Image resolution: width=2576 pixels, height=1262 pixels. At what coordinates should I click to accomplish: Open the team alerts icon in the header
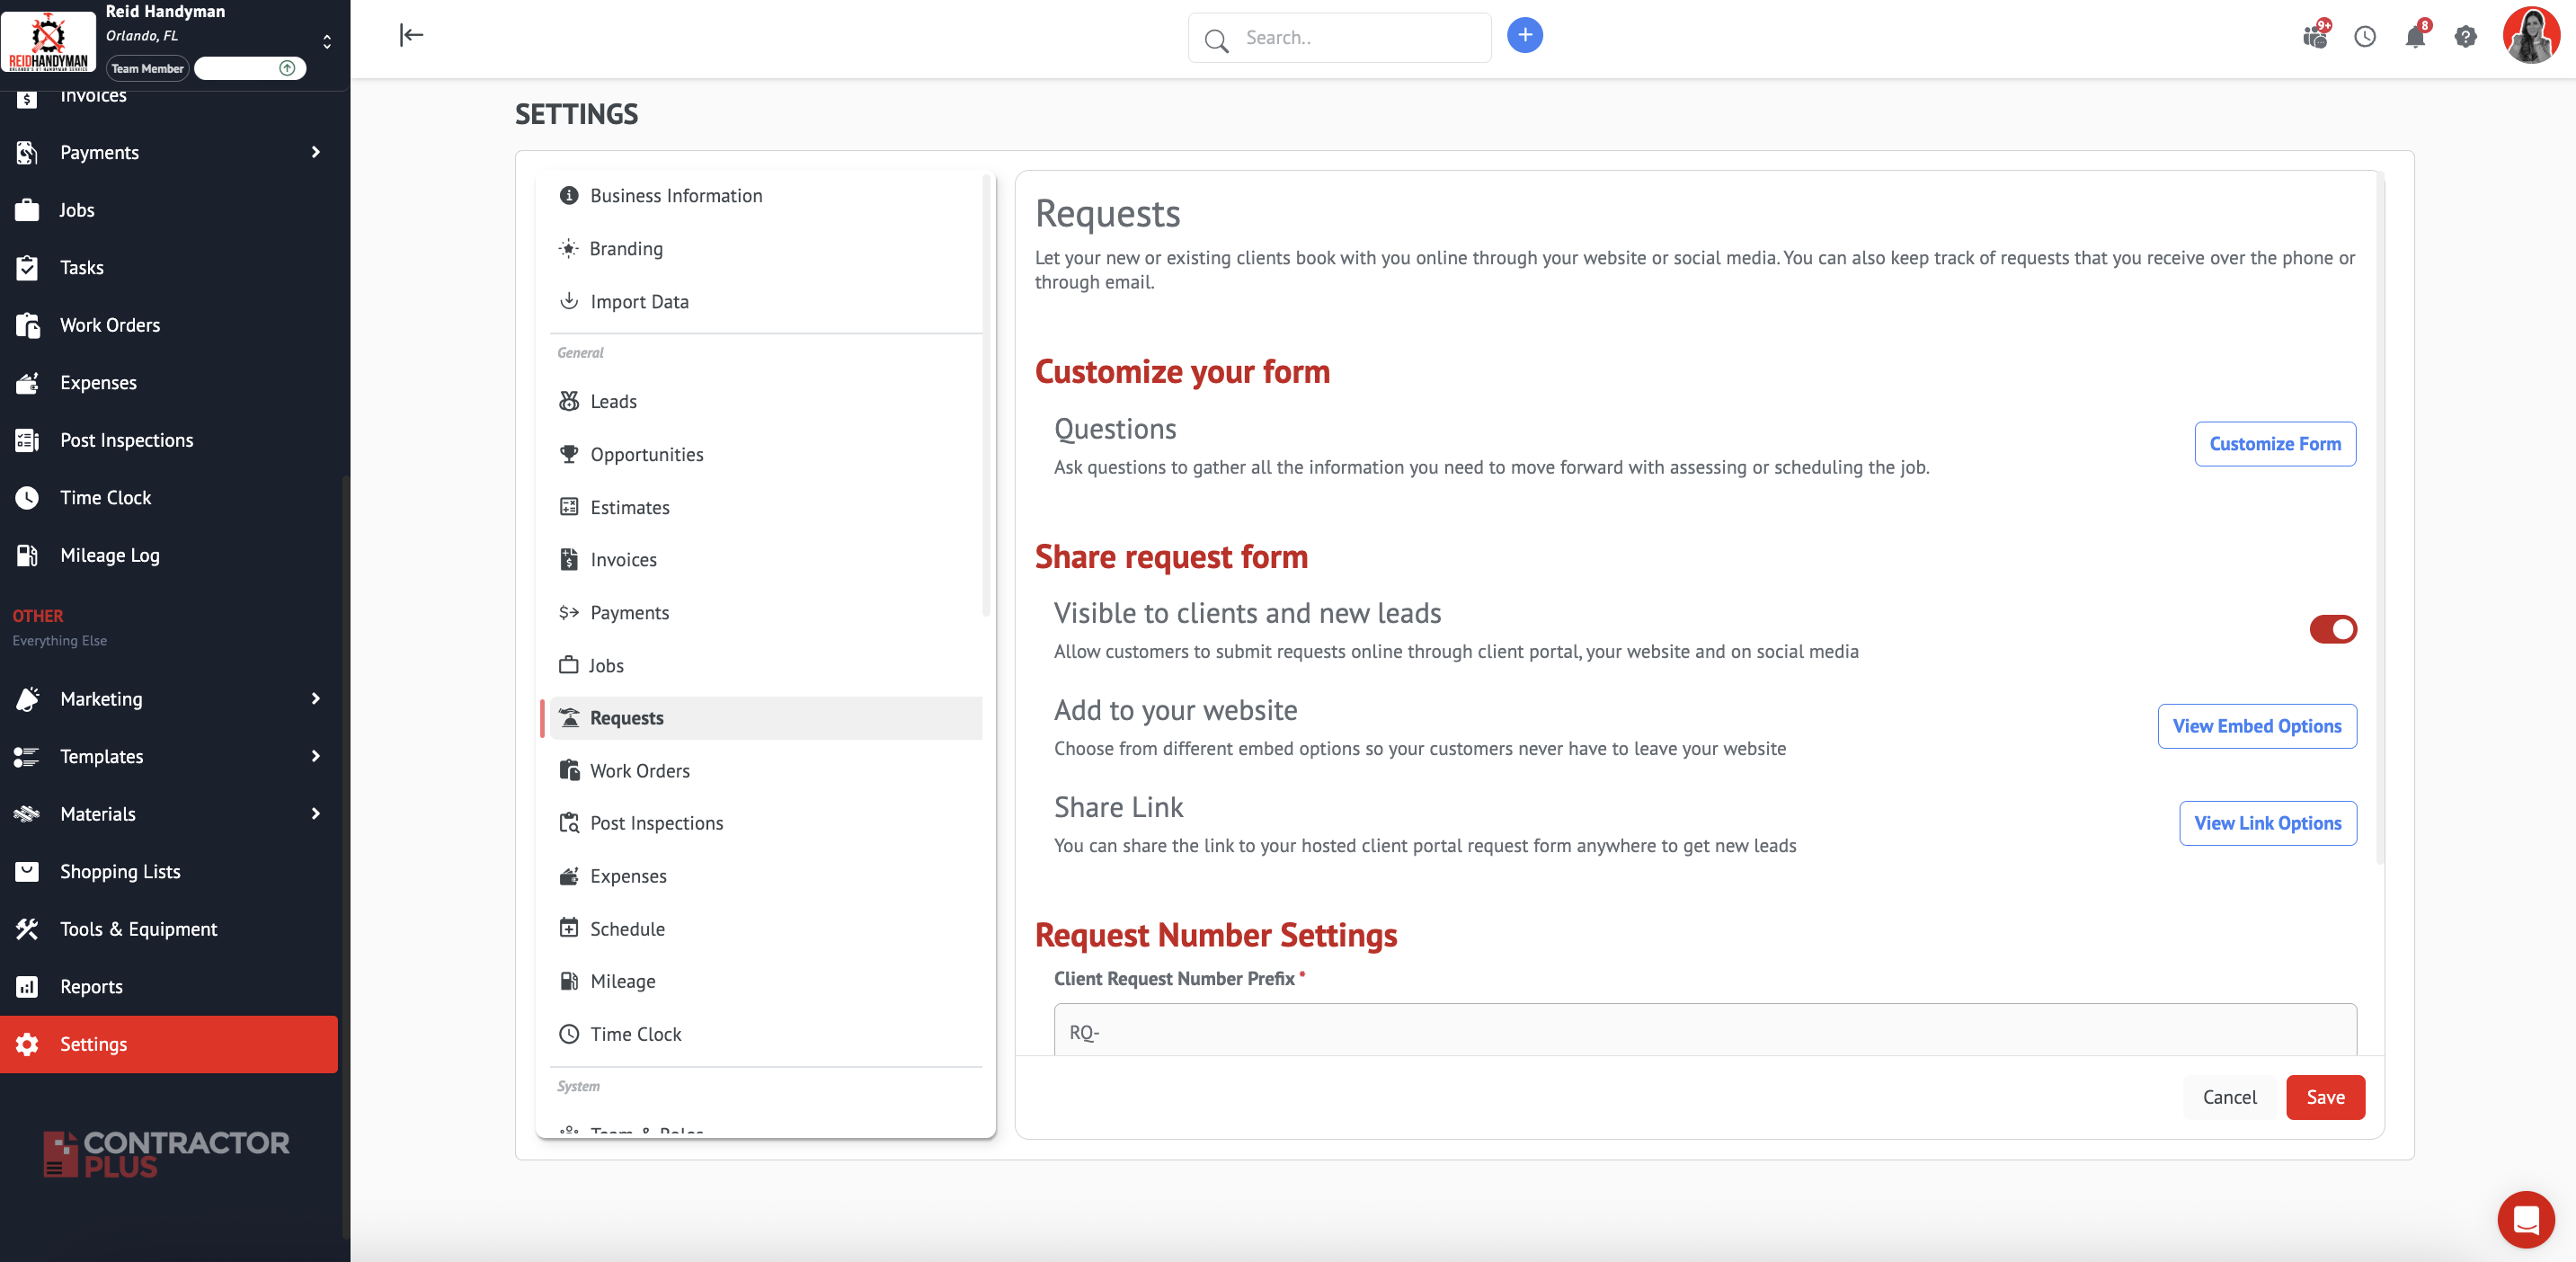(2315, 37)
